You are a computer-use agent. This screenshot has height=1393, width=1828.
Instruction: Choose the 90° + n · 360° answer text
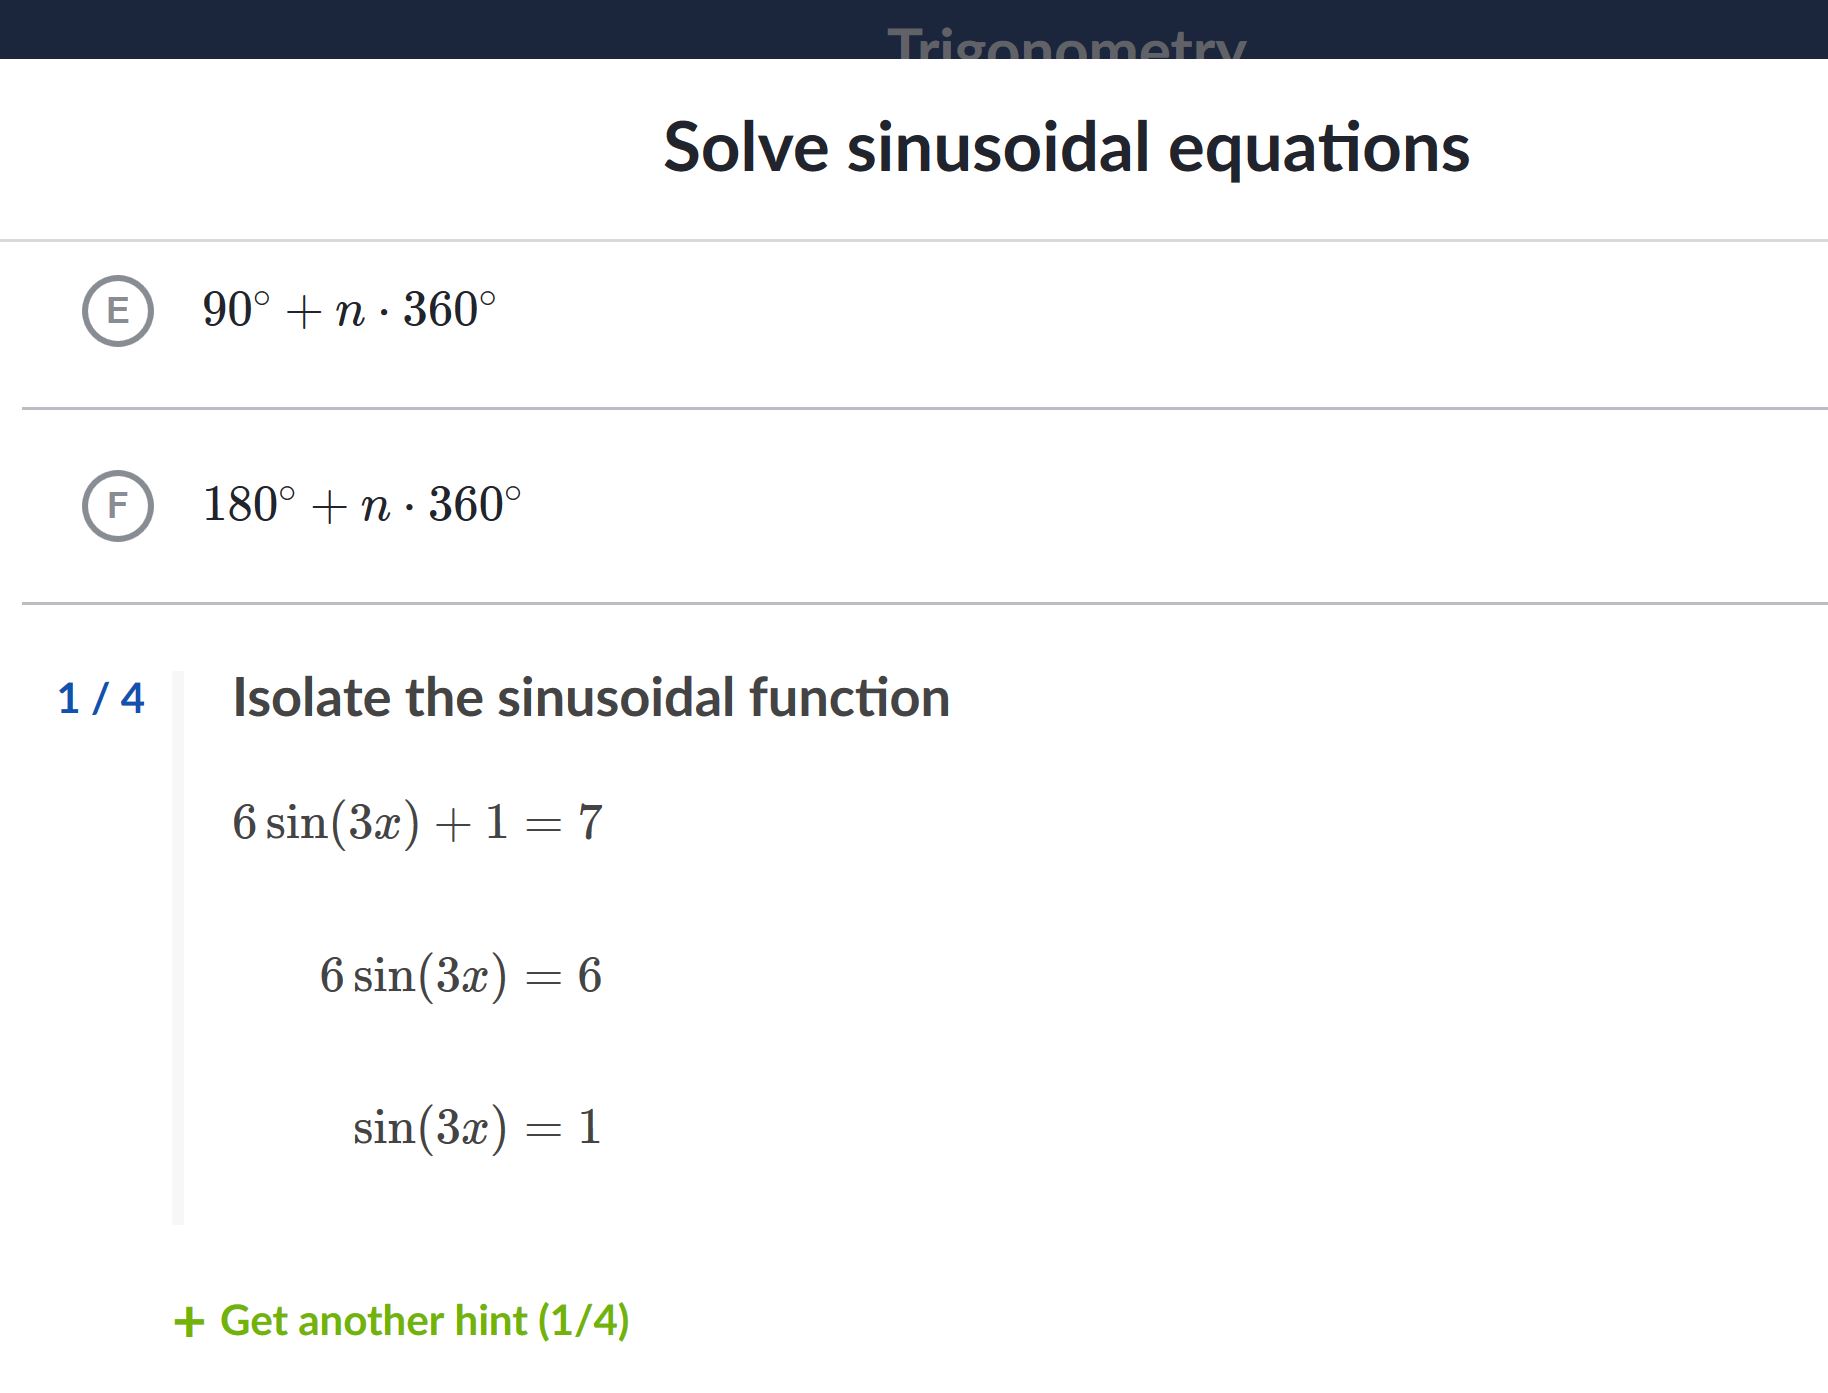click(x=349, y=309)
